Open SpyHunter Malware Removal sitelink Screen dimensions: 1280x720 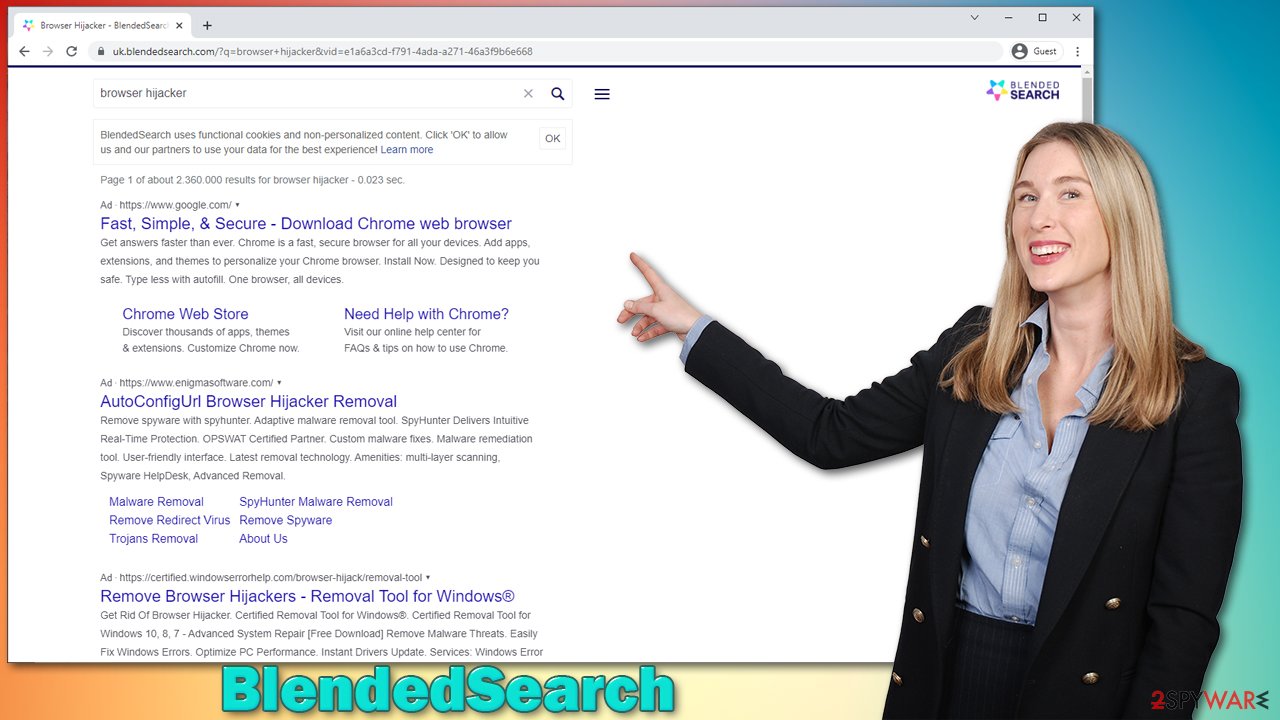(316, 502)
